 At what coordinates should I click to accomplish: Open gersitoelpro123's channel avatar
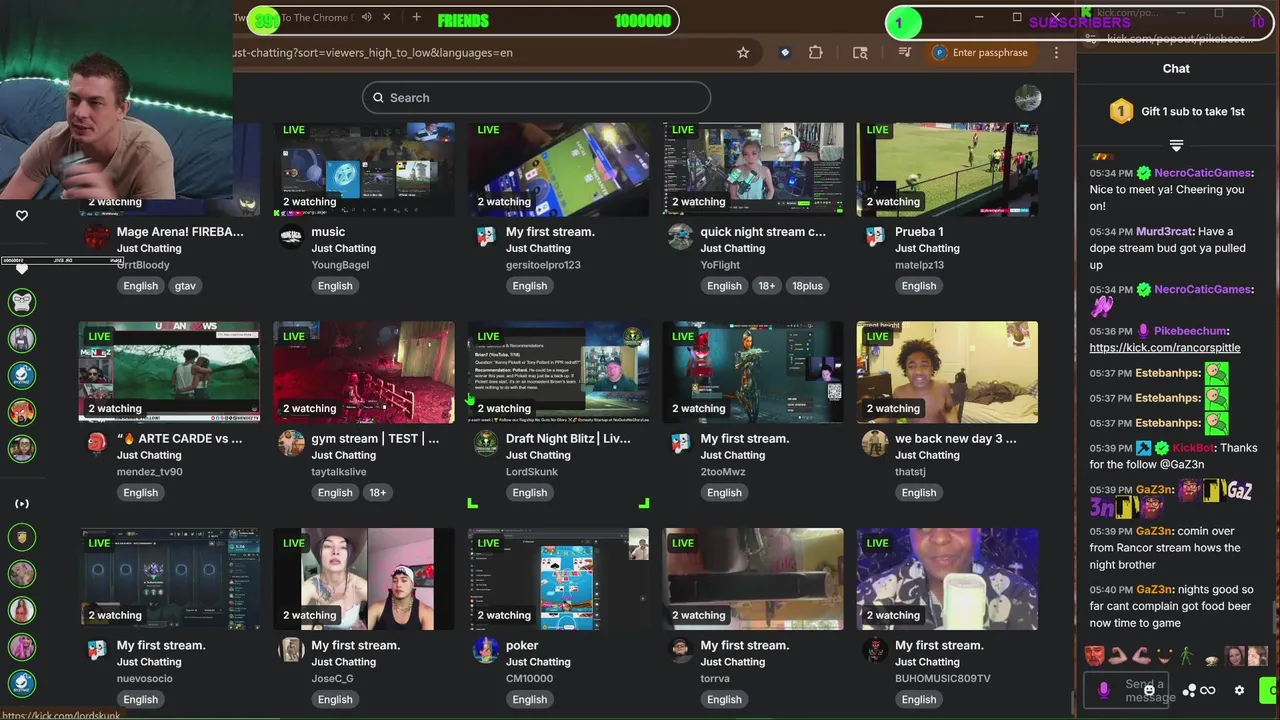tap(486, 237)
